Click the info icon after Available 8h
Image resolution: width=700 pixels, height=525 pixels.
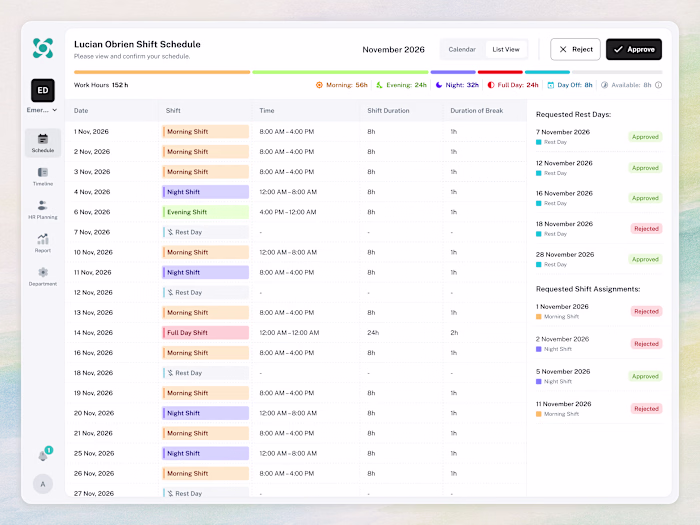click(x=658, y=85)
